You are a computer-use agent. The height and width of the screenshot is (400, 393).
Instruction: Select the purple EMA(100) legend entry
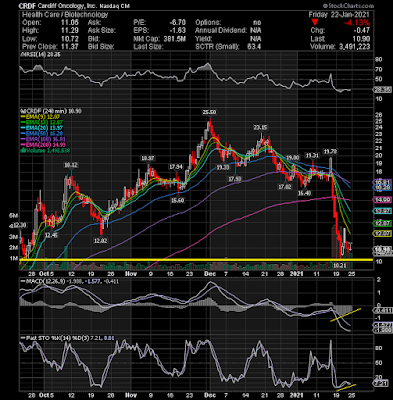(43, 139)
